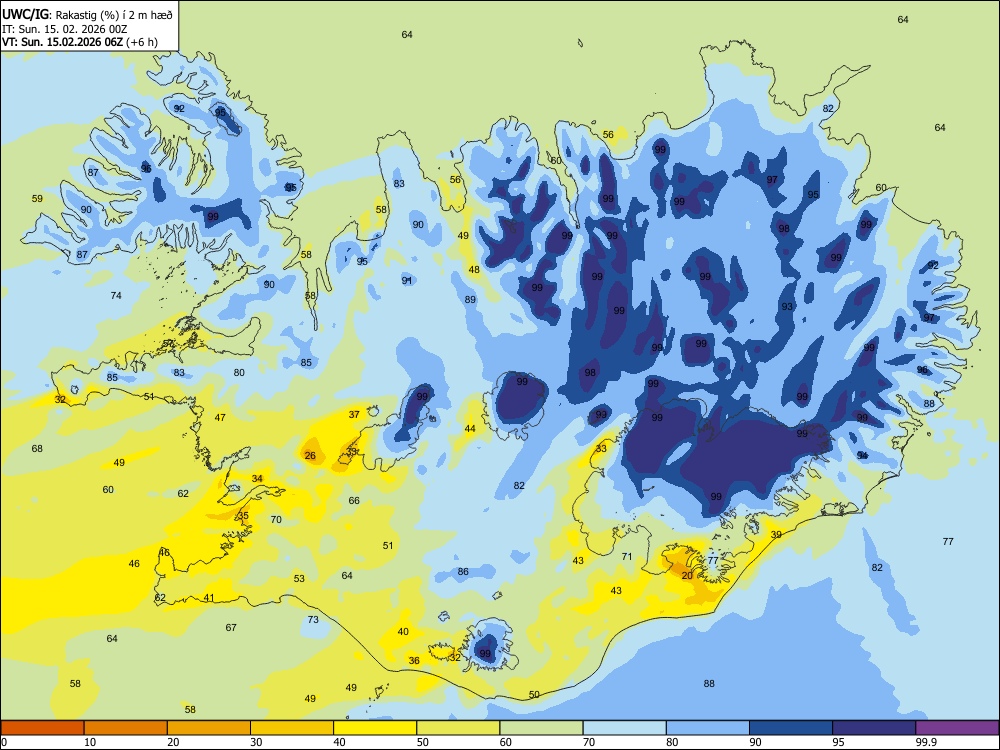This screenshot has width=1000, height=750.
Task: Click the 67 humidity value on the map
Action: 231,627
